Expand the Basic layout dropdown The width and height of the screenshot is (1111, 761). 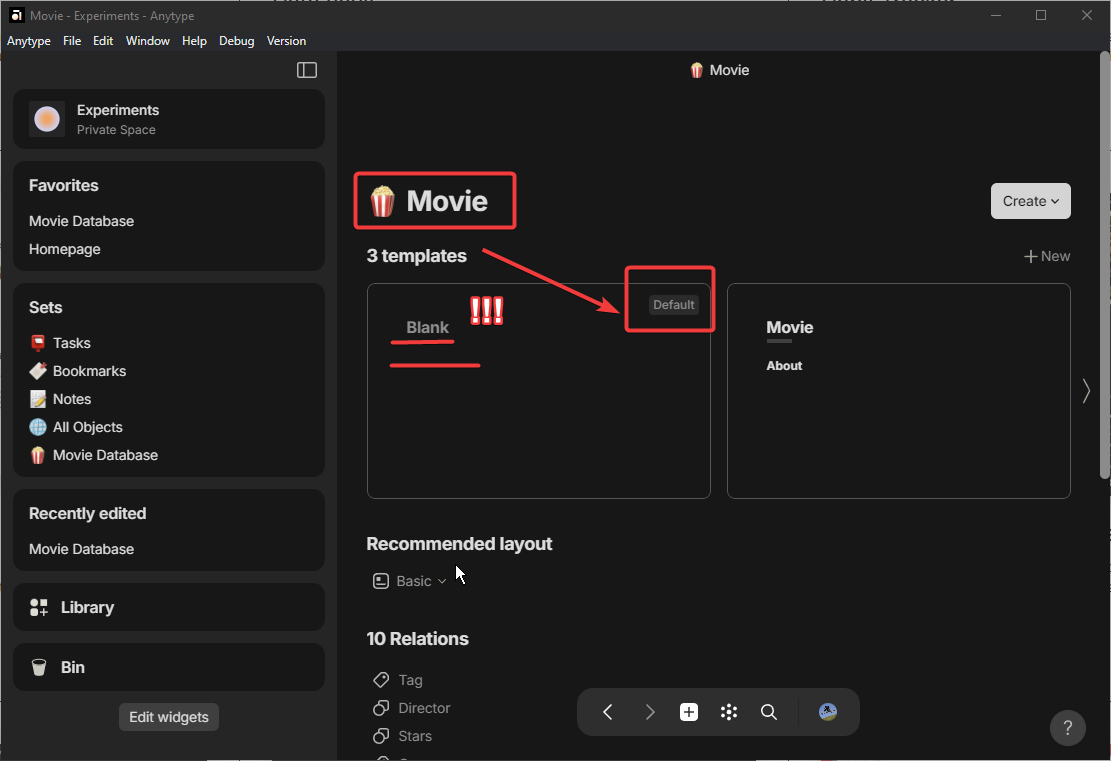coord(410,581)
